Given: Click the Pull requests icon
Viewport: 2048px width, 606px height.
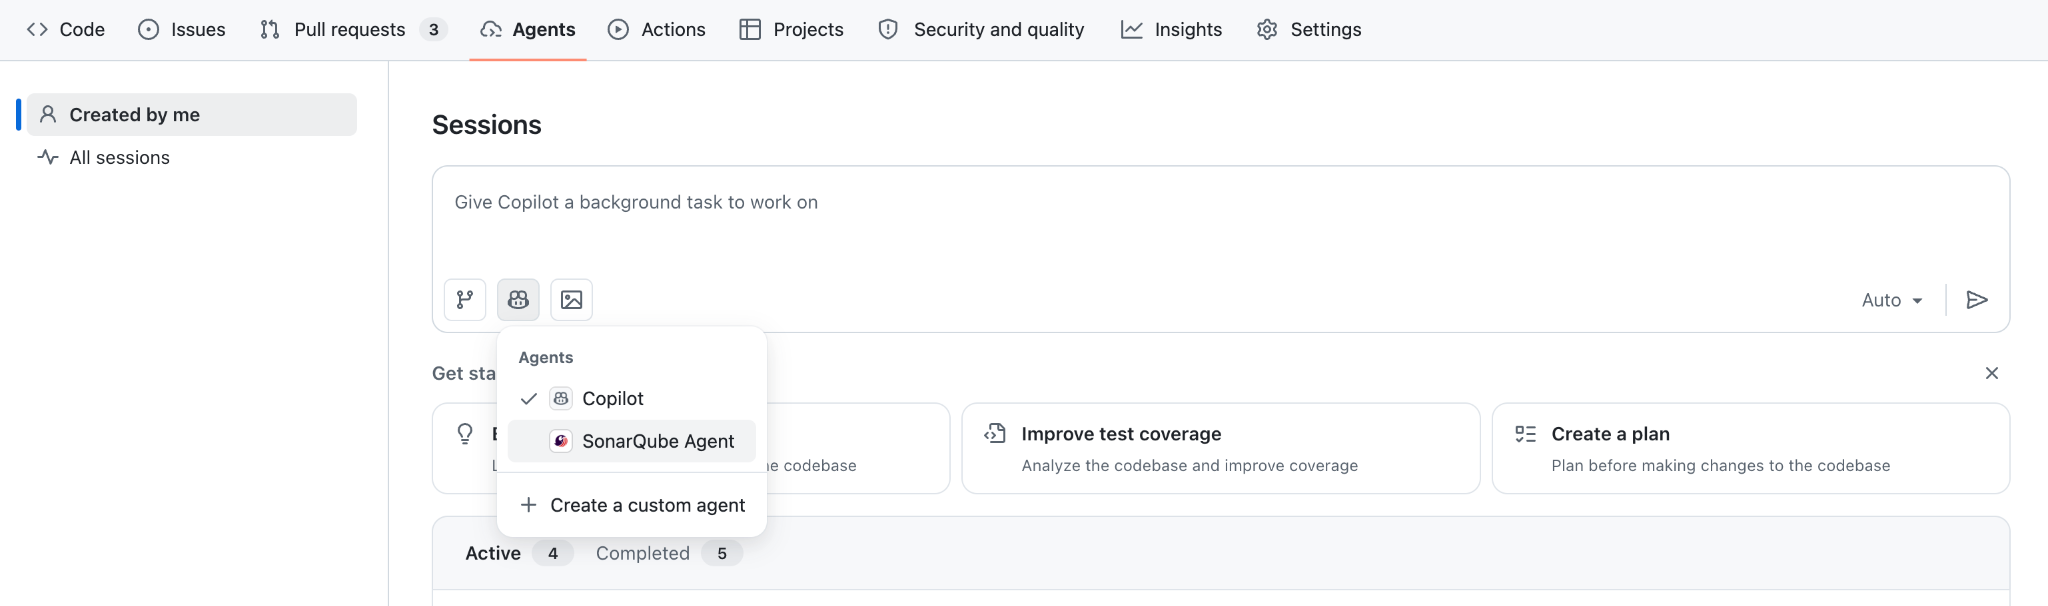Looking at the screenshot, I should tap(270, 29).
